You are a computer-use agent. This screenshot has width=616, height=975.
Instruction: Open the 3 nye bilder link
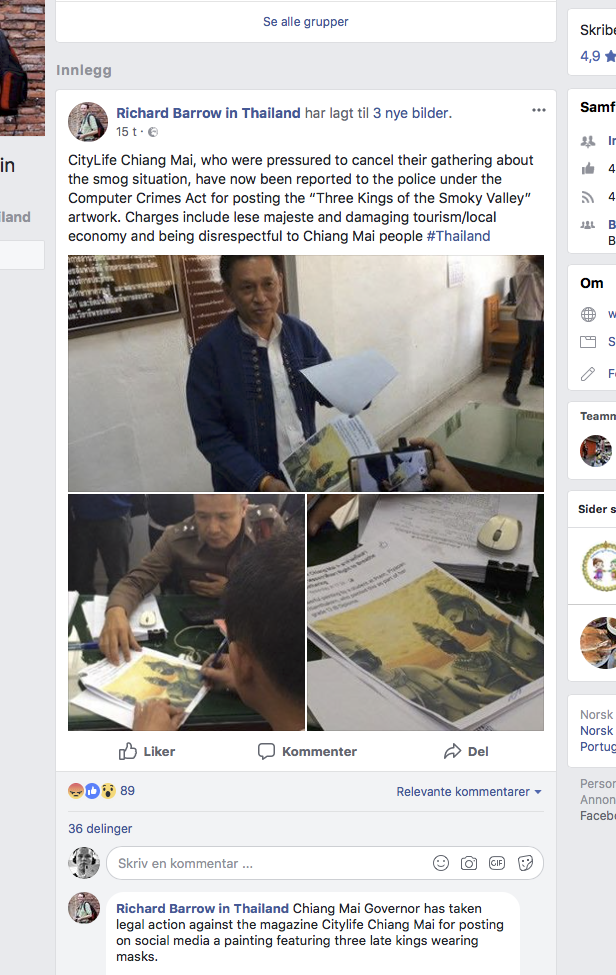tap(411, 113)
